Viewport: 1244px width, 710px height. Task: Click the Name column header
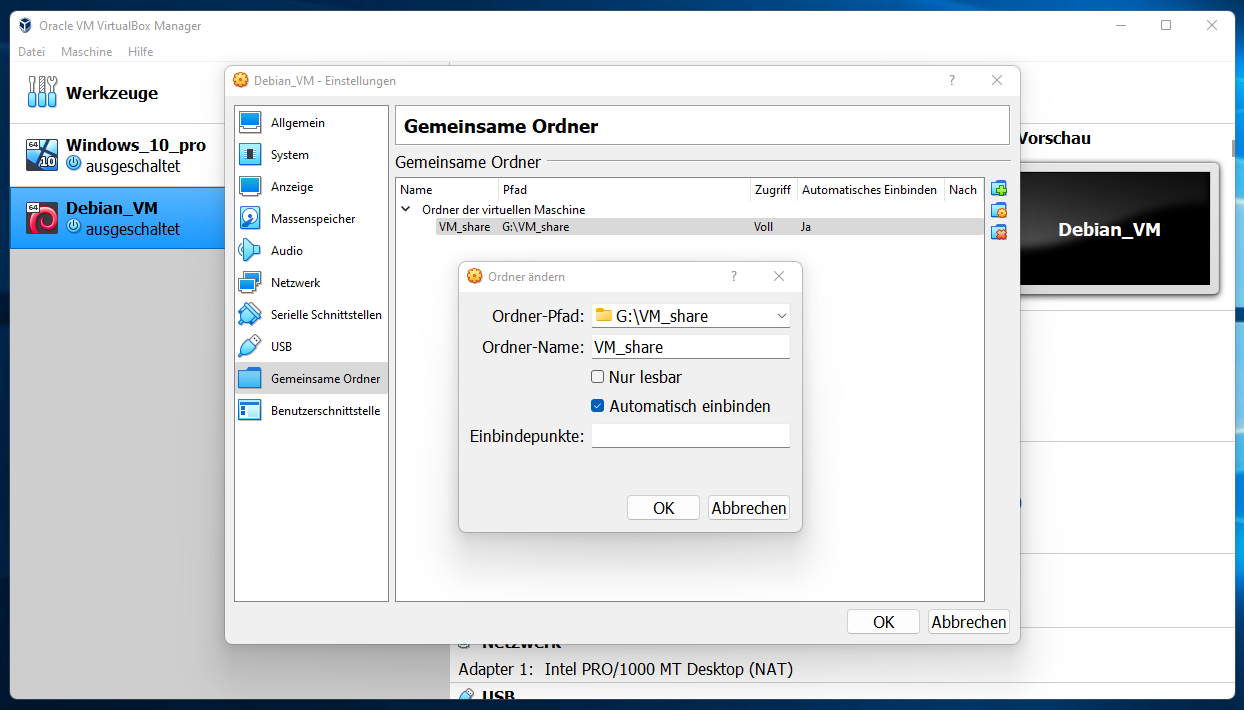[447, 190]
